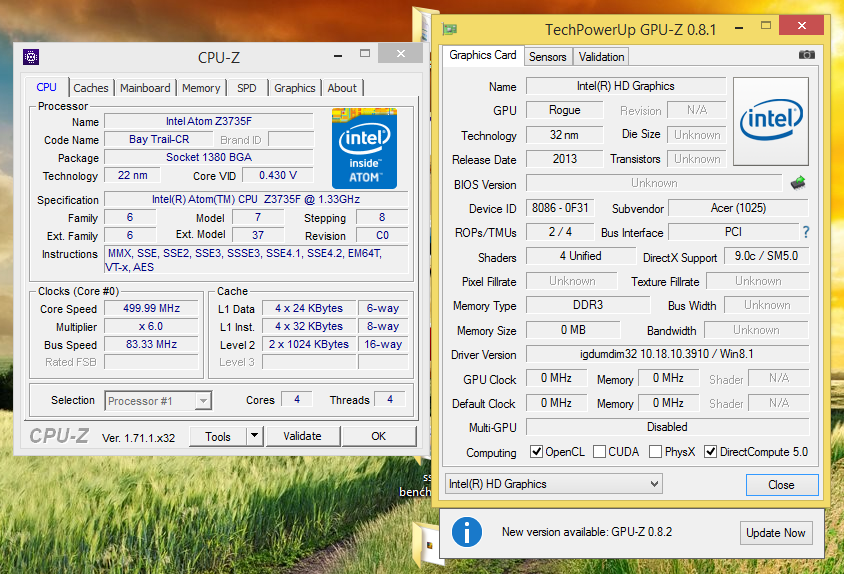
Task: Click the CPU-Z Technology value 22 nm
Action: (132, 175)
